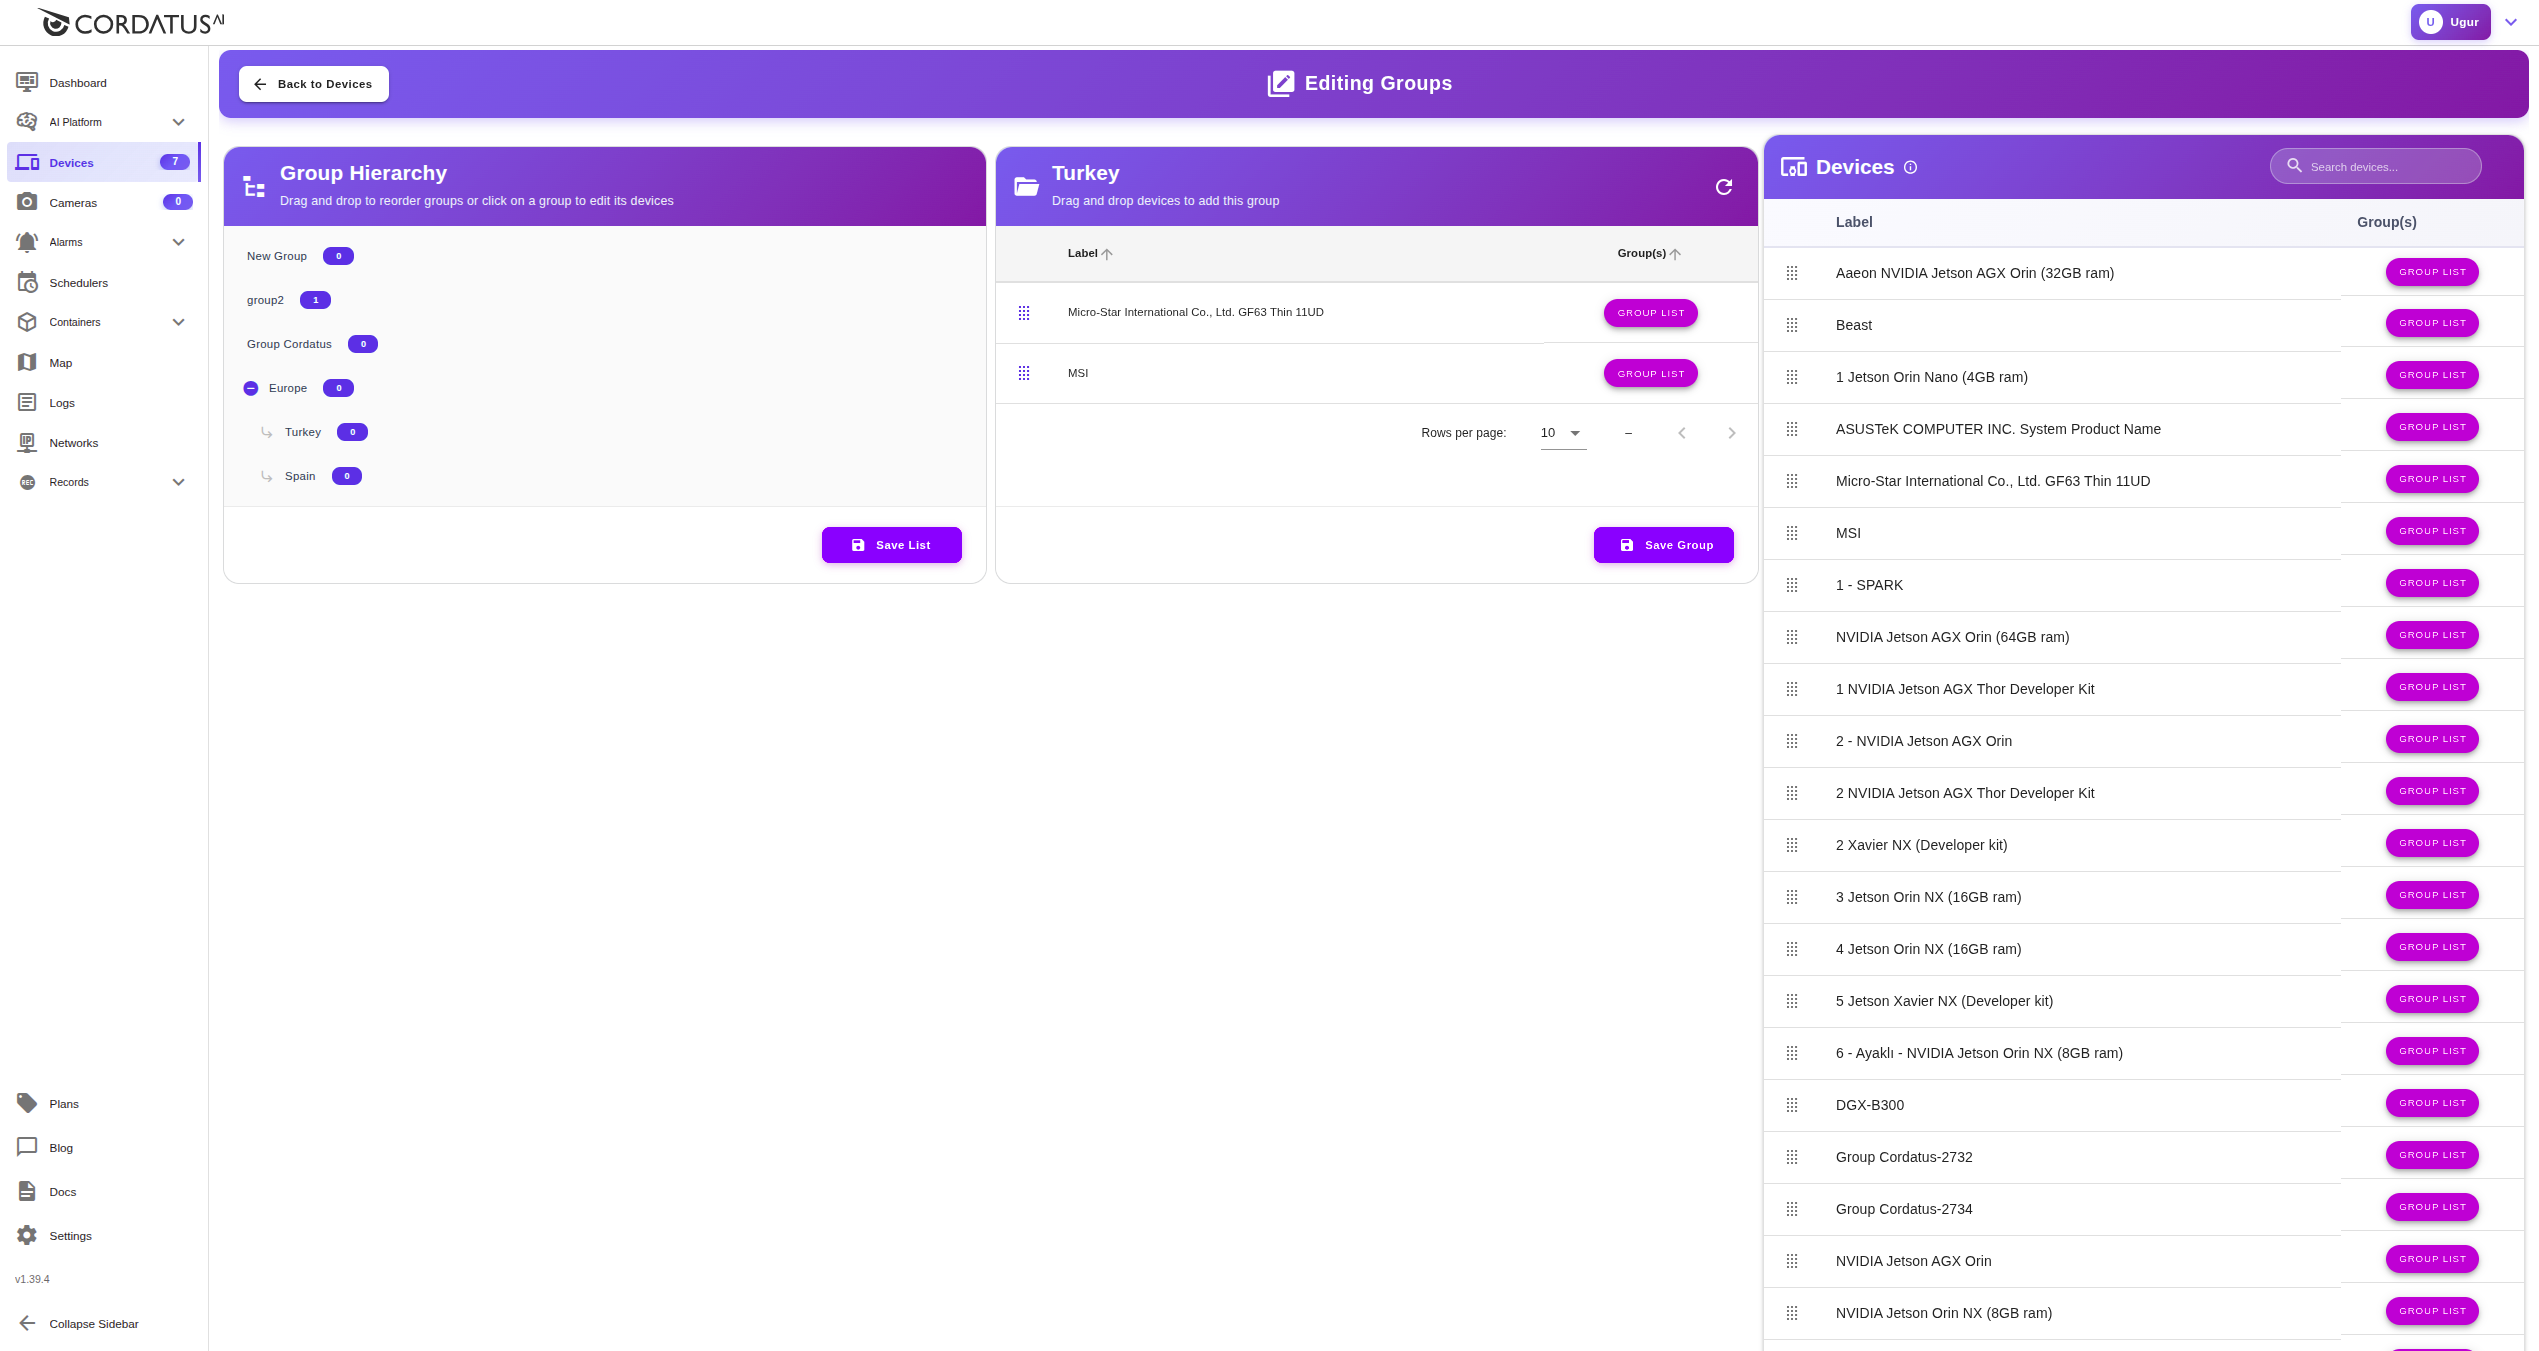Click the Save Group button

(x=1663, y=544)
